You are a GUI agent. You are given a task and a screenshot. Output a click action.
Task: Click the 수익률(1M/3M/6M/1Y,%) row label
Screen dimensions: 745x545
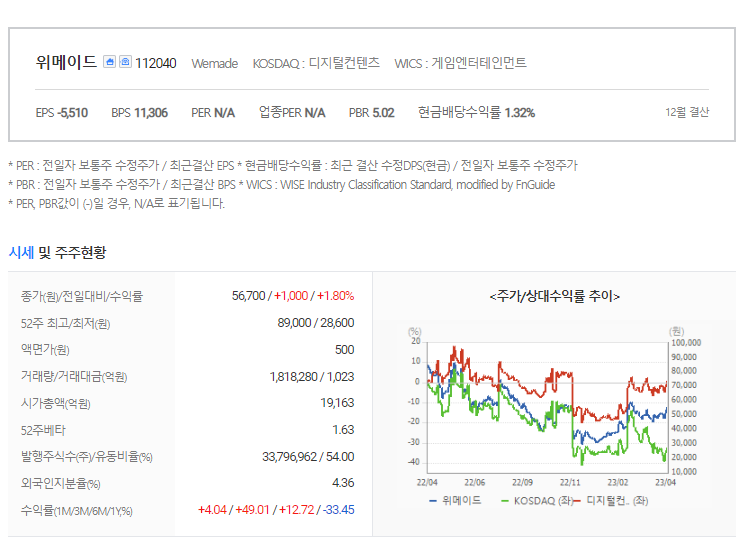click(76, 511)
